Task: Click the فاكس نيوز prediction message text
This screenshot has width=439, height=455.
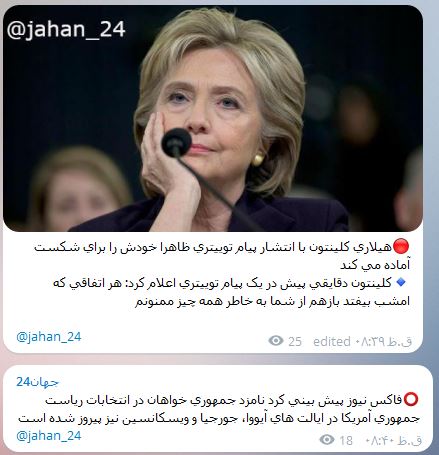Action: [219, 409]
